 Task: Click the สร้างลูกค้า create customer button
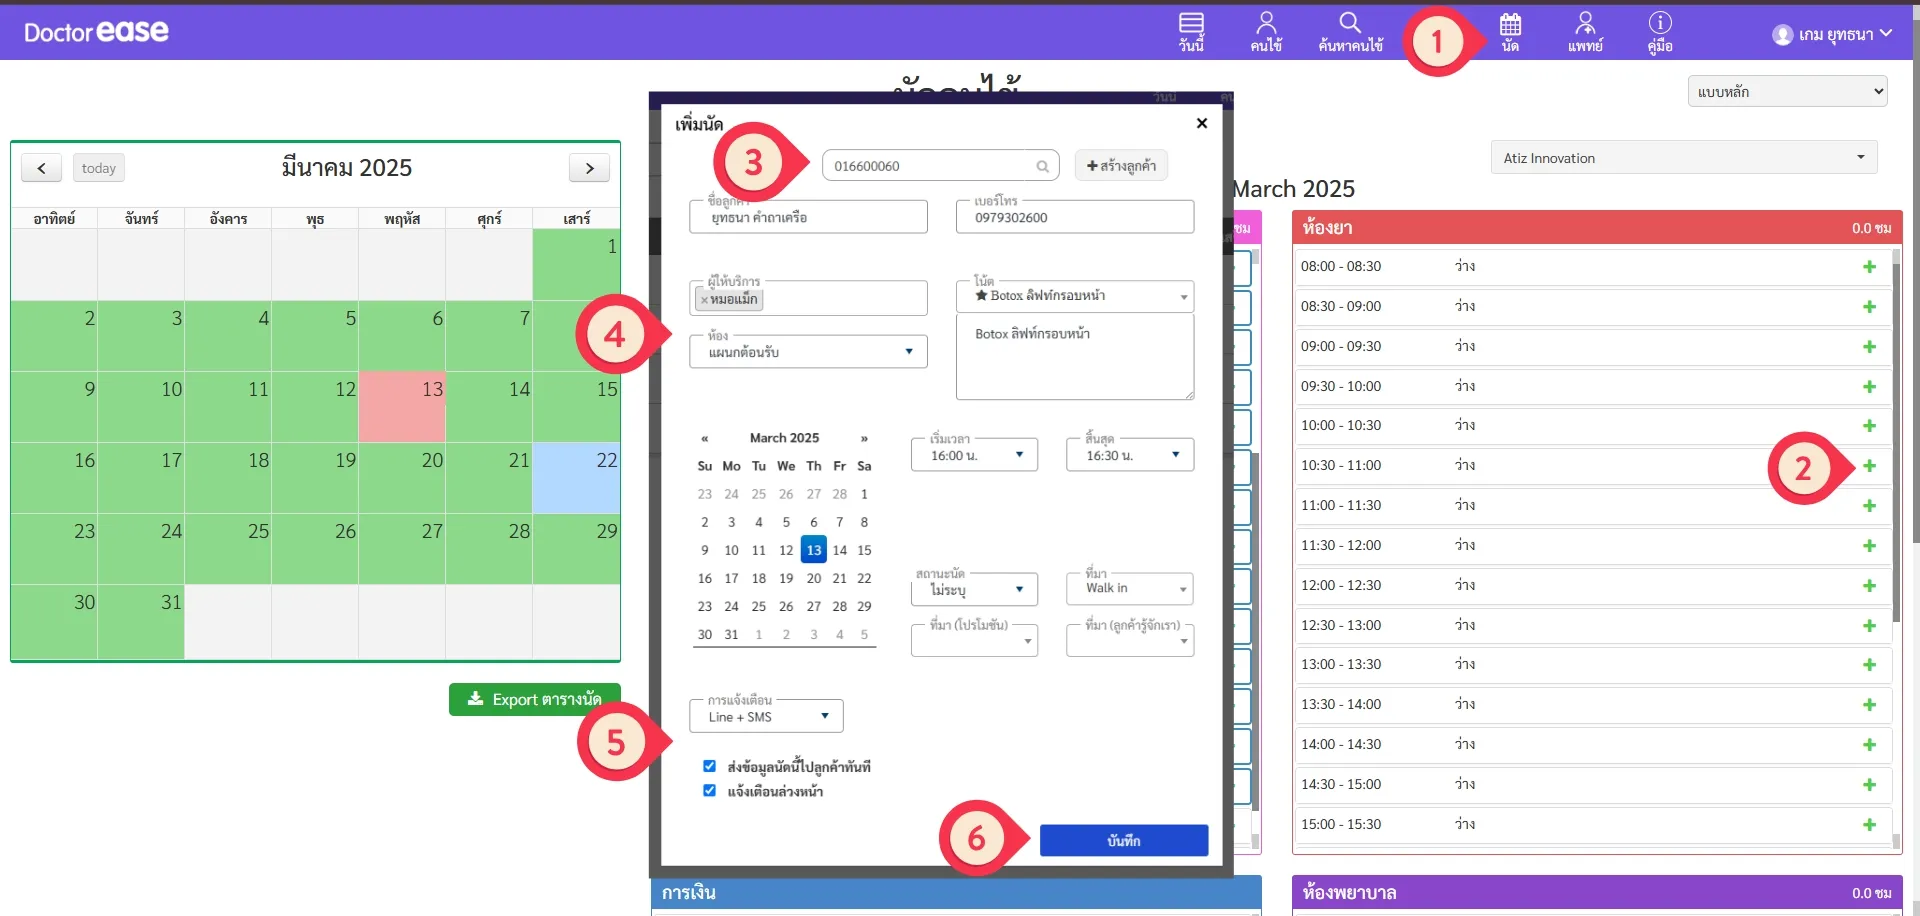[1121, 166]
